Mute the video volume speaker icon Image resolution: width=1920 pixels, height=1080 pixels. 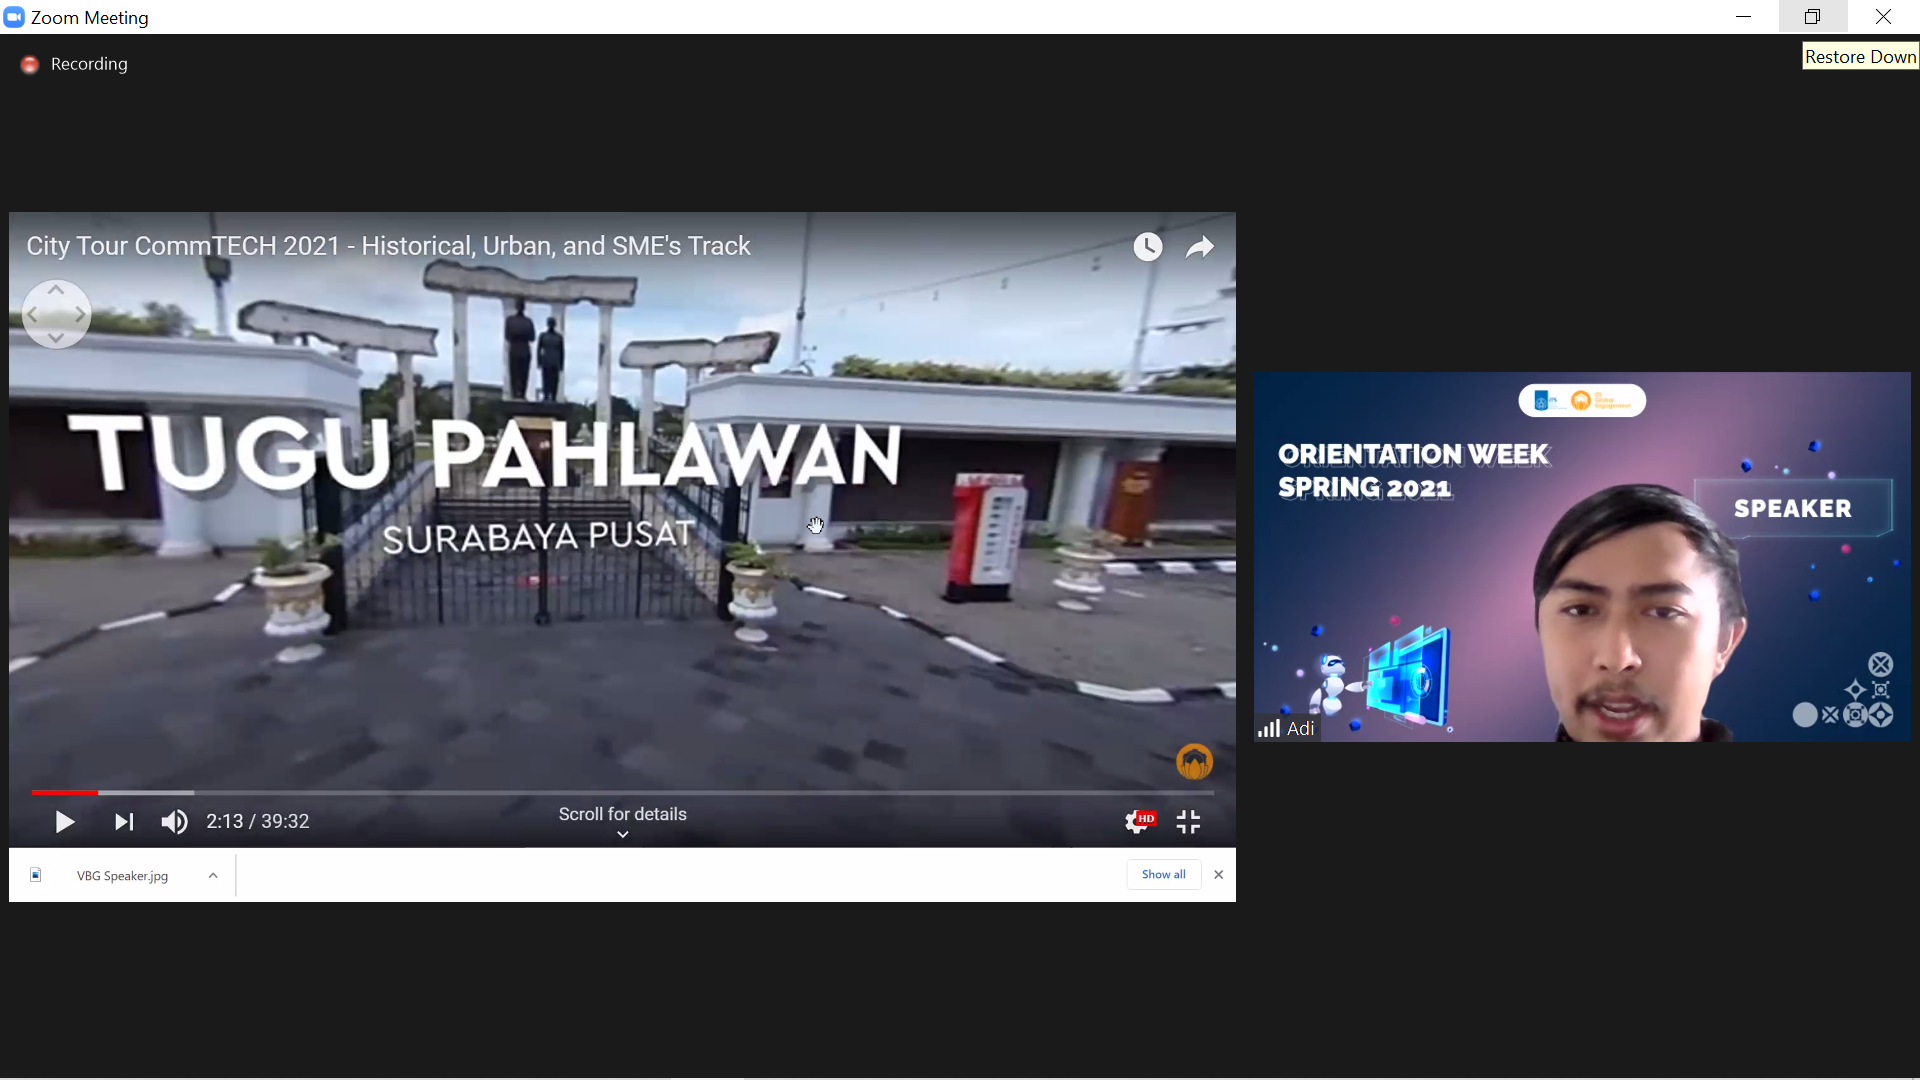(174, 822)
